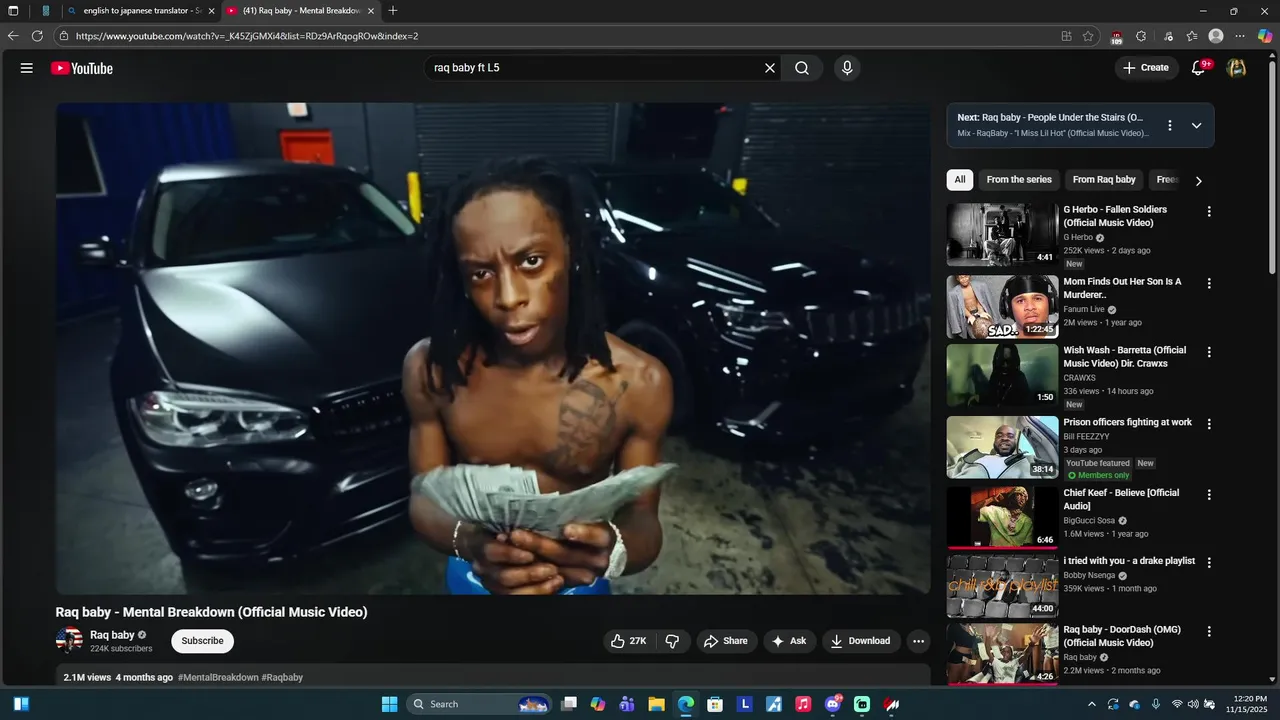The width and height of the screenshot is (1280, 720).
Task: Add page to favorites star icon
Action: (1088, 36)
